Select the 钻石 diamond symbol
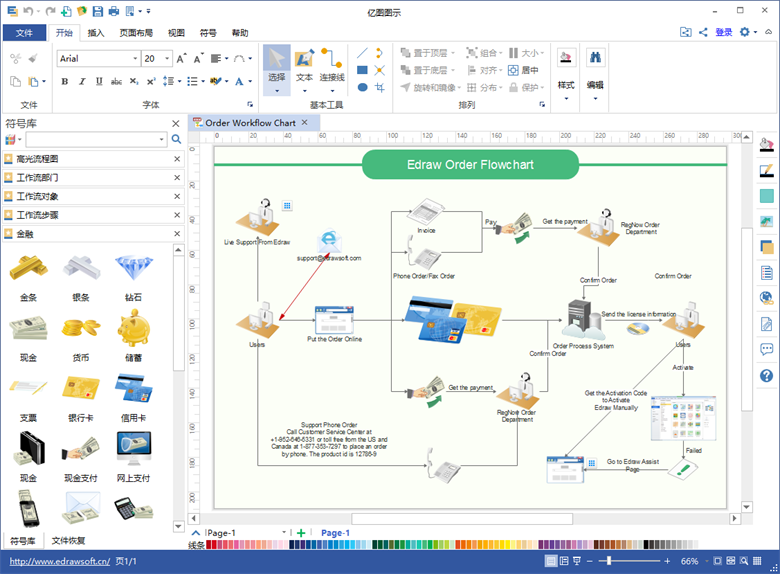Screen dimensions: 780x574 (133, 278)
